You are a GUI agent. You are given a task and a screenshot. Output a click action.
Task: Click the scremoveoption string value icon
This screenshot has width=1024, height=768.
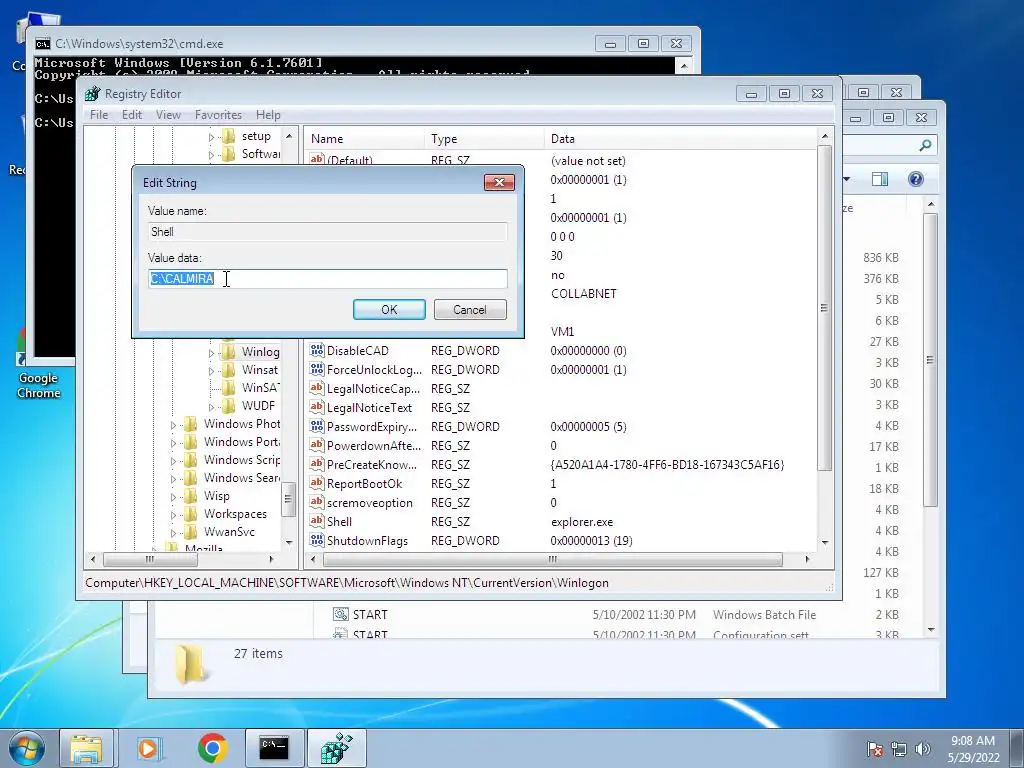(317, 502)
